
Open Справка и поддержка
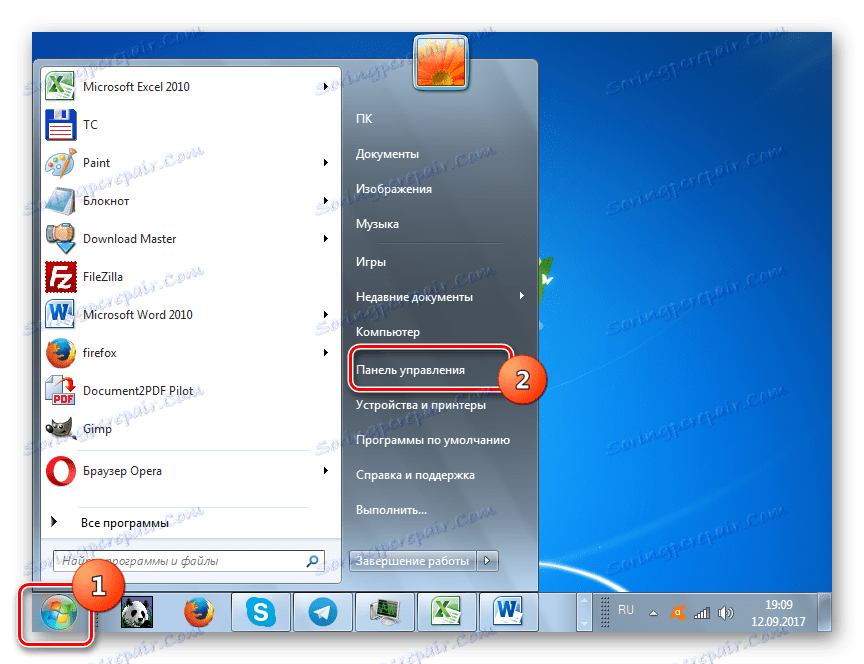[415, 475]
